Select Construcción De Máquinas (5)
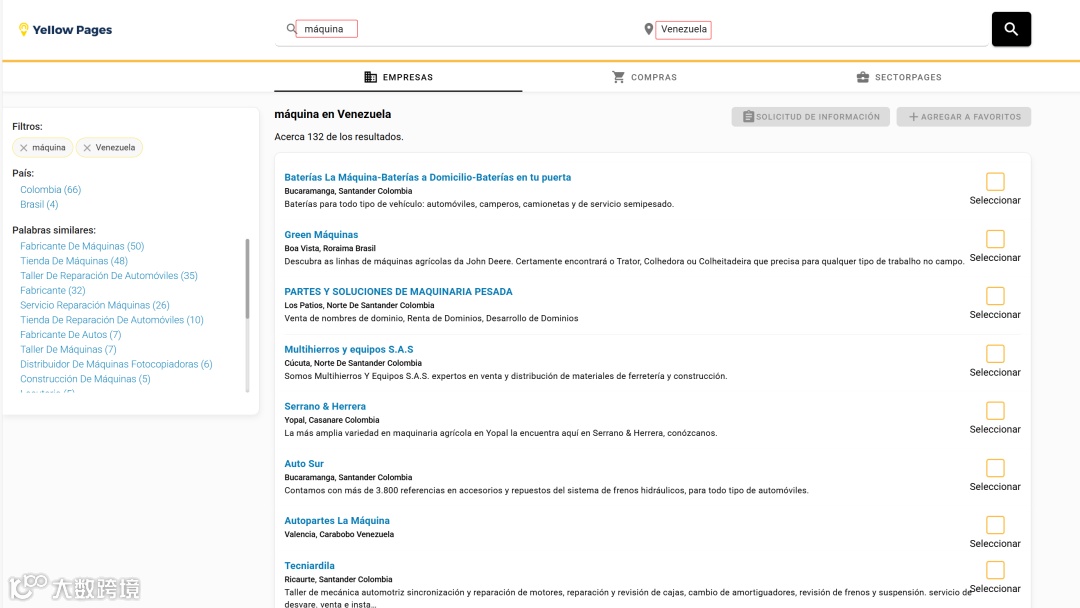This screenshot has height=608, width=1080. [85, 379]
